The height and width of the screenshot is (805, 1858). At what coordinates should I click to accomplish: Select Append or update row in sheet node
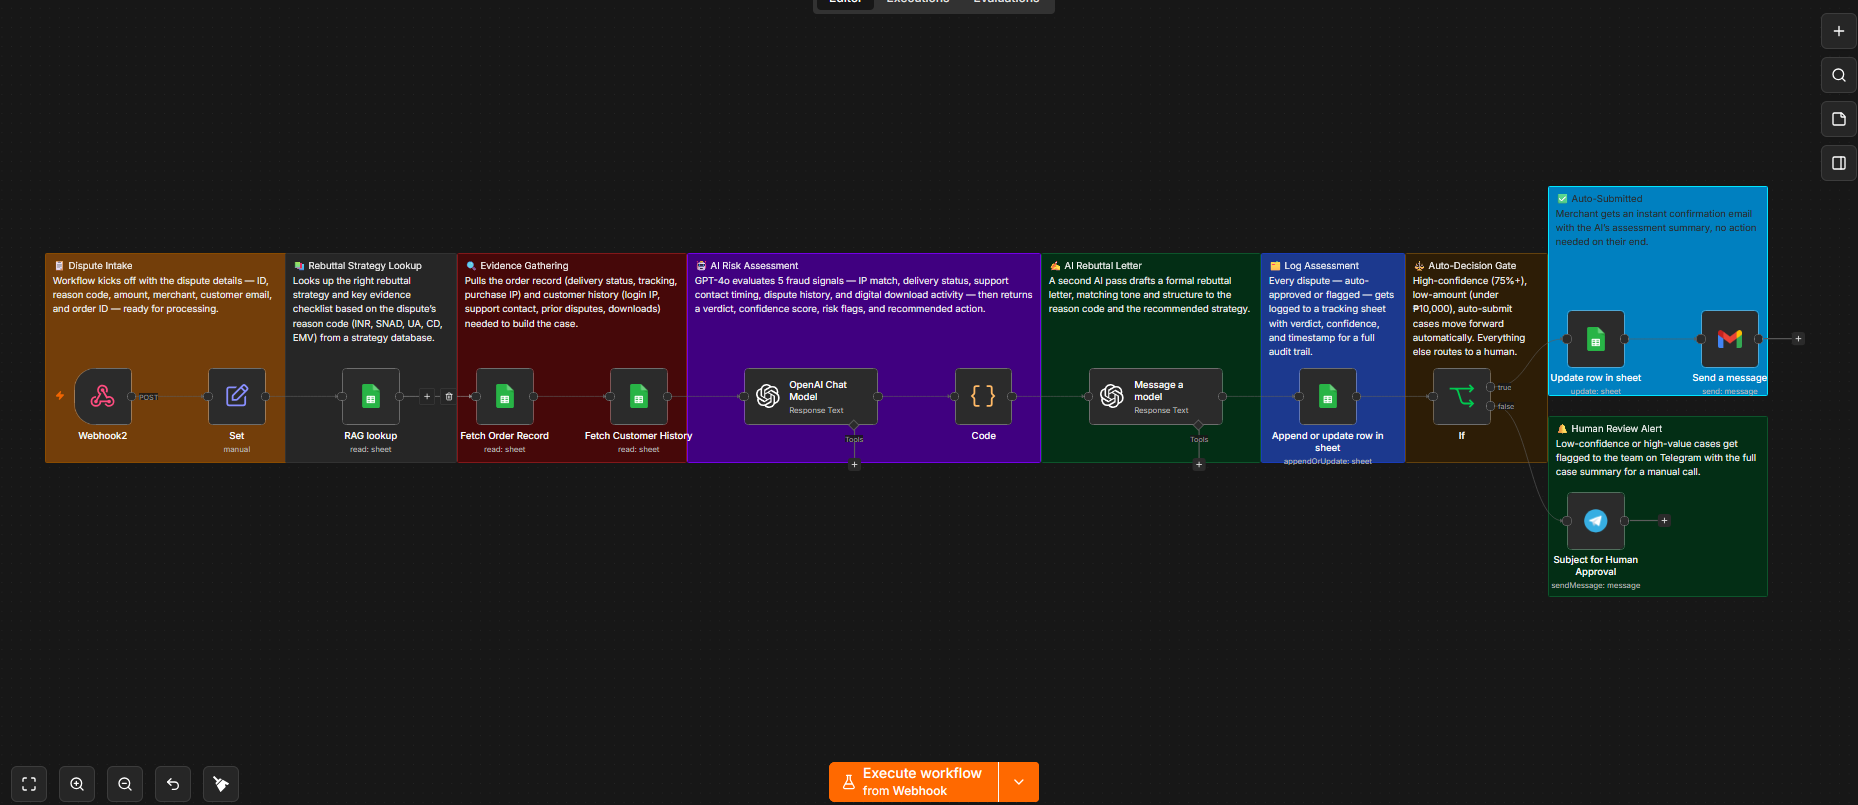tap(1328, 396)
